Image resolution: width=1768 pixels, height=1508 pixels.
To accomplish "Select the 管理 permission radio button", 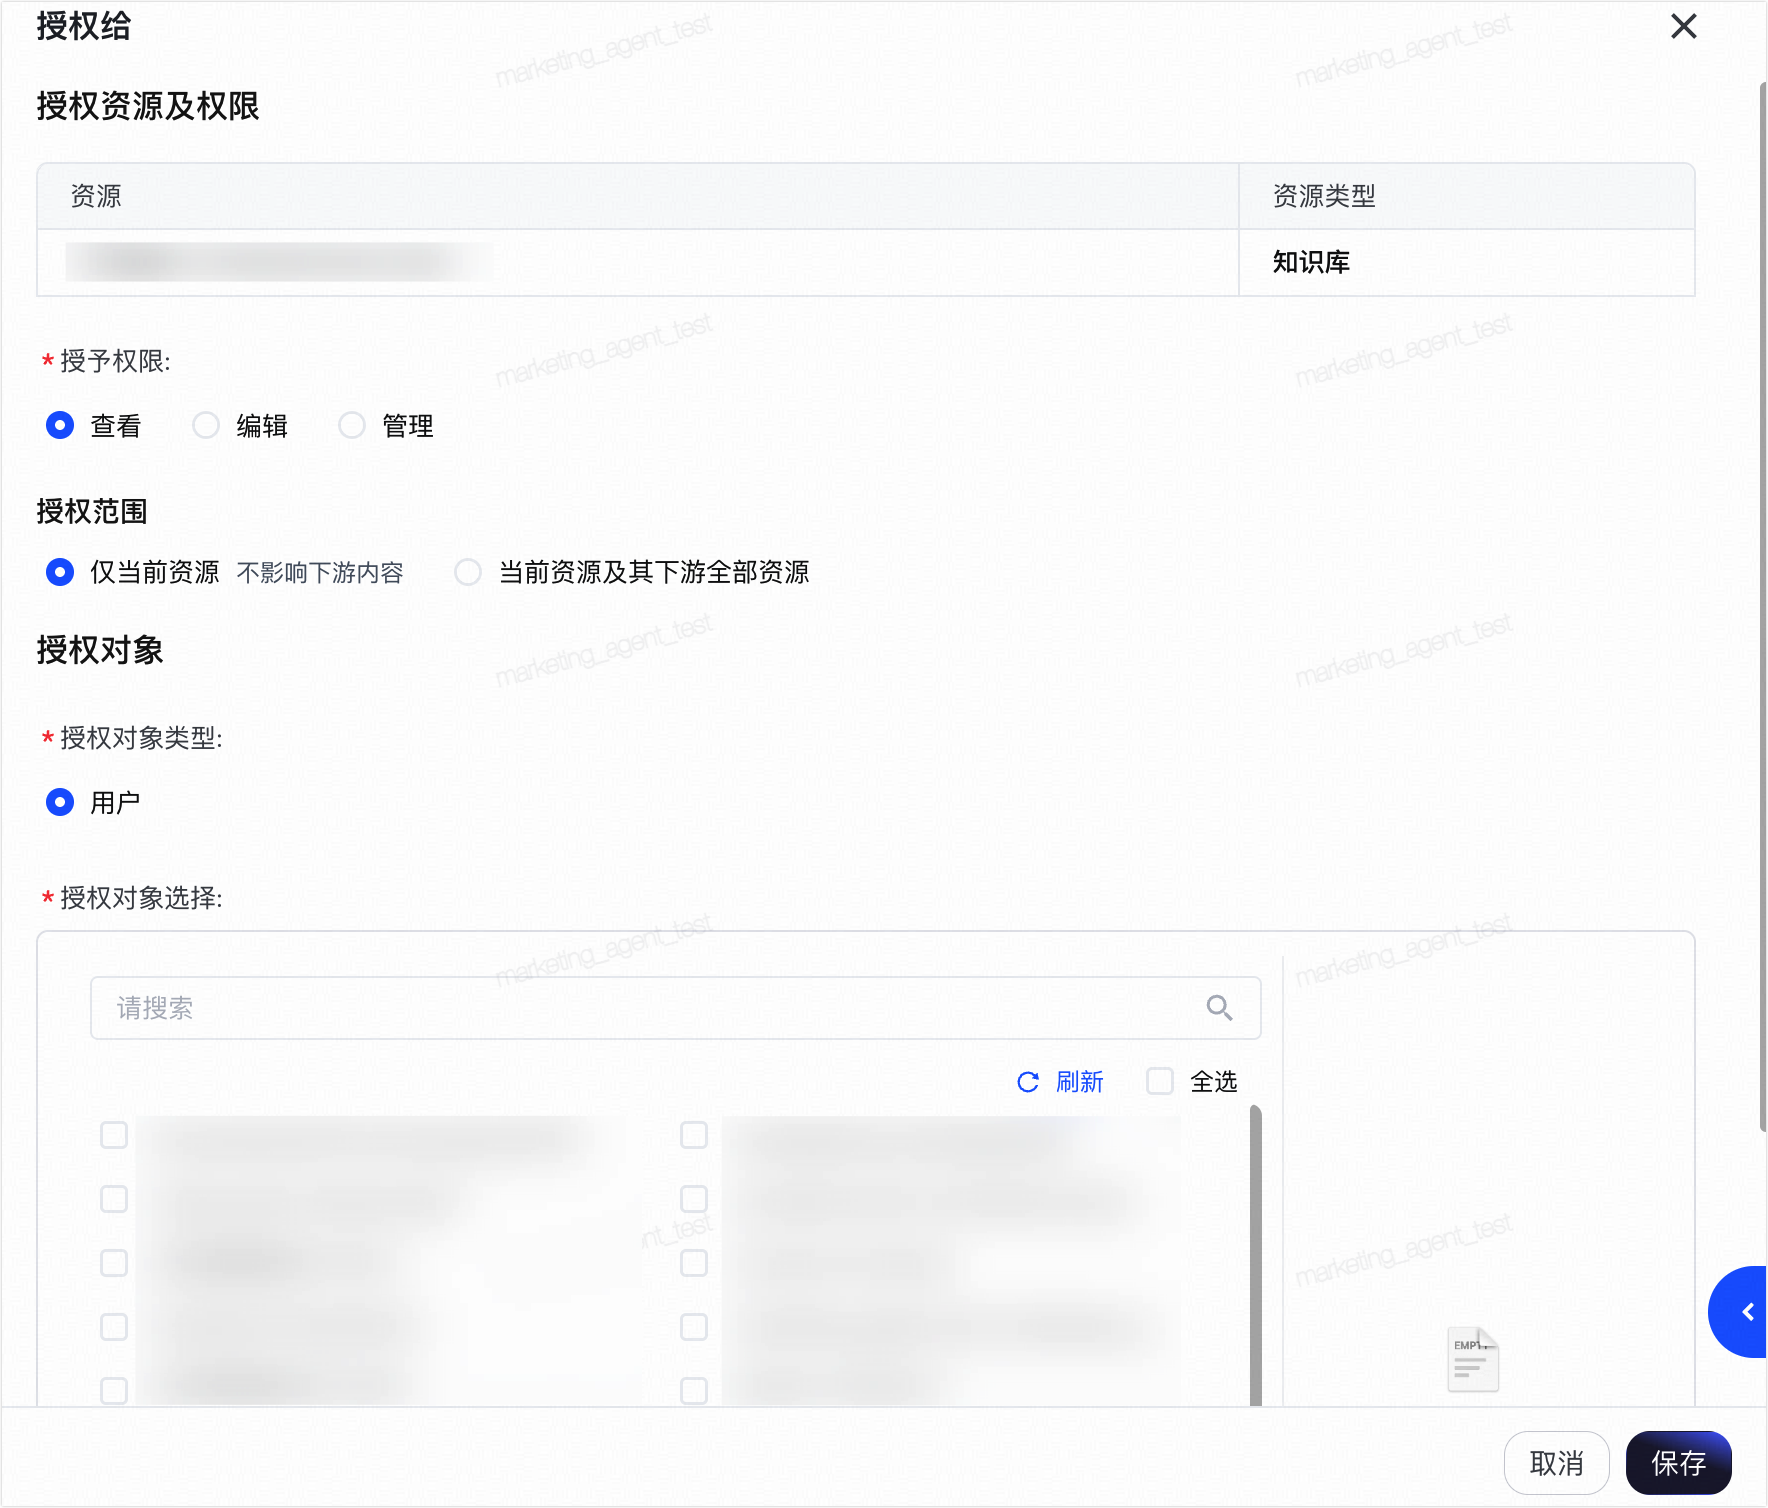I will [352, 426].
